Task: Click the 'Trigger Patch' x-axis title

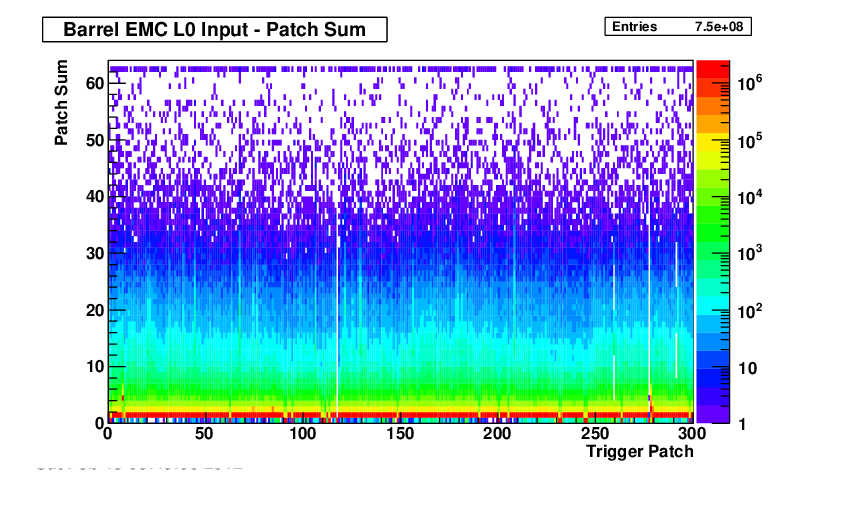Action: [x=640, y=451]
